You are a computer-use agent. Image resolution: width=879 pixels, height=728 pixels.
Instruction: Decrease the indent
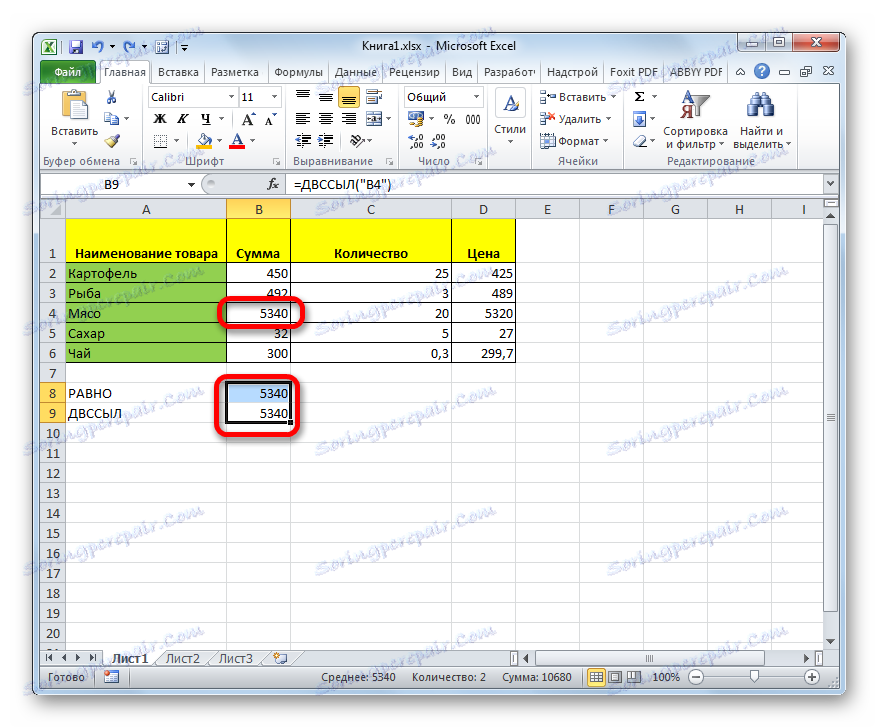[303, 141]
